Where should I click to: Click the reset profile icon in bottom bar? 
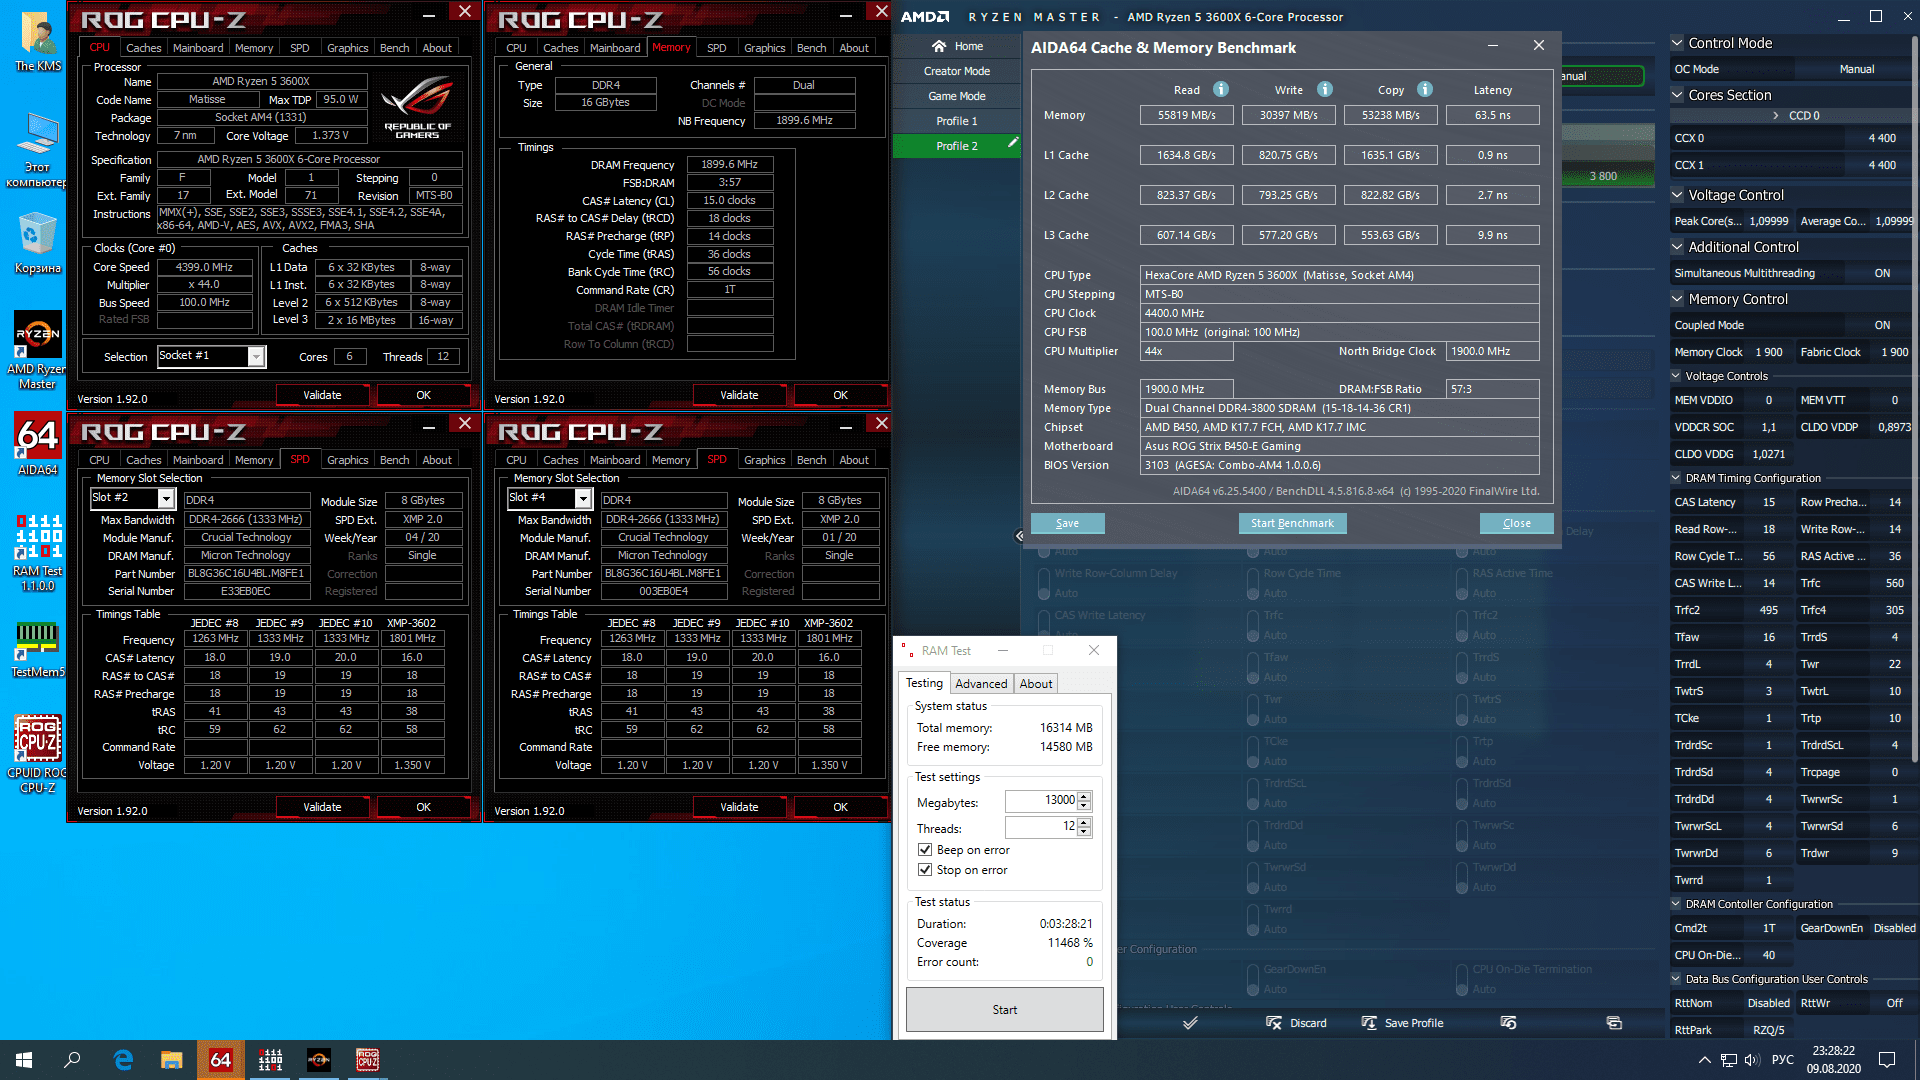1508,1023
